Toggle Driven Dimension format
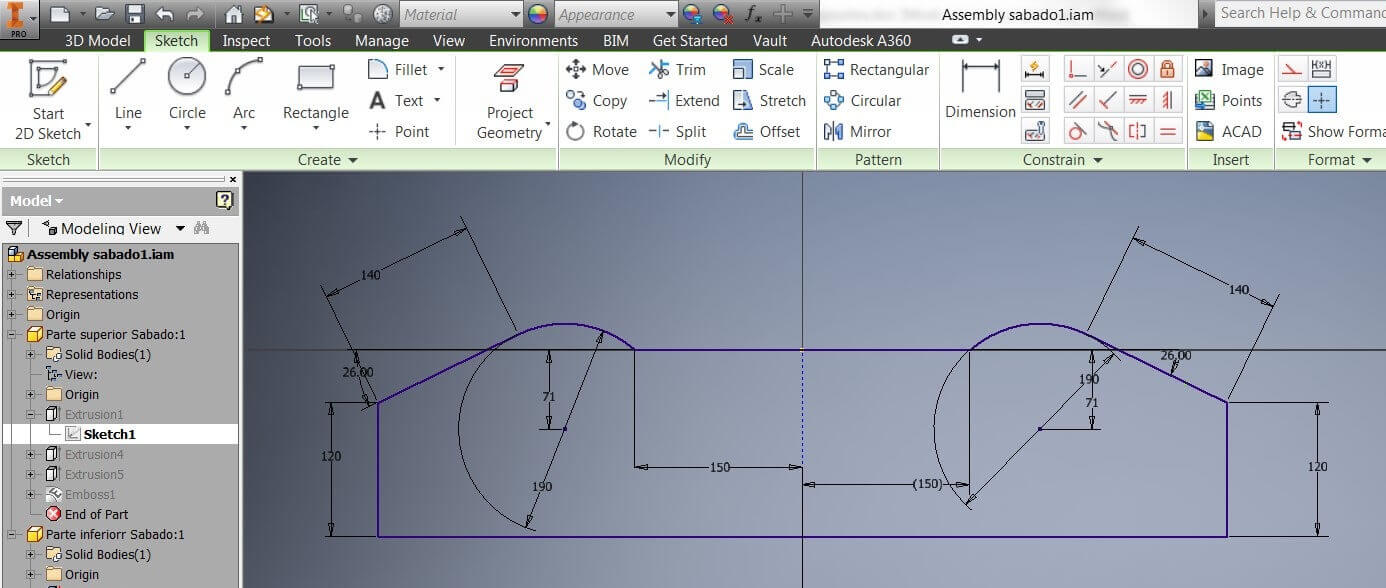The height and width of the screenshot is (588, 1386). coord(1322,69)
